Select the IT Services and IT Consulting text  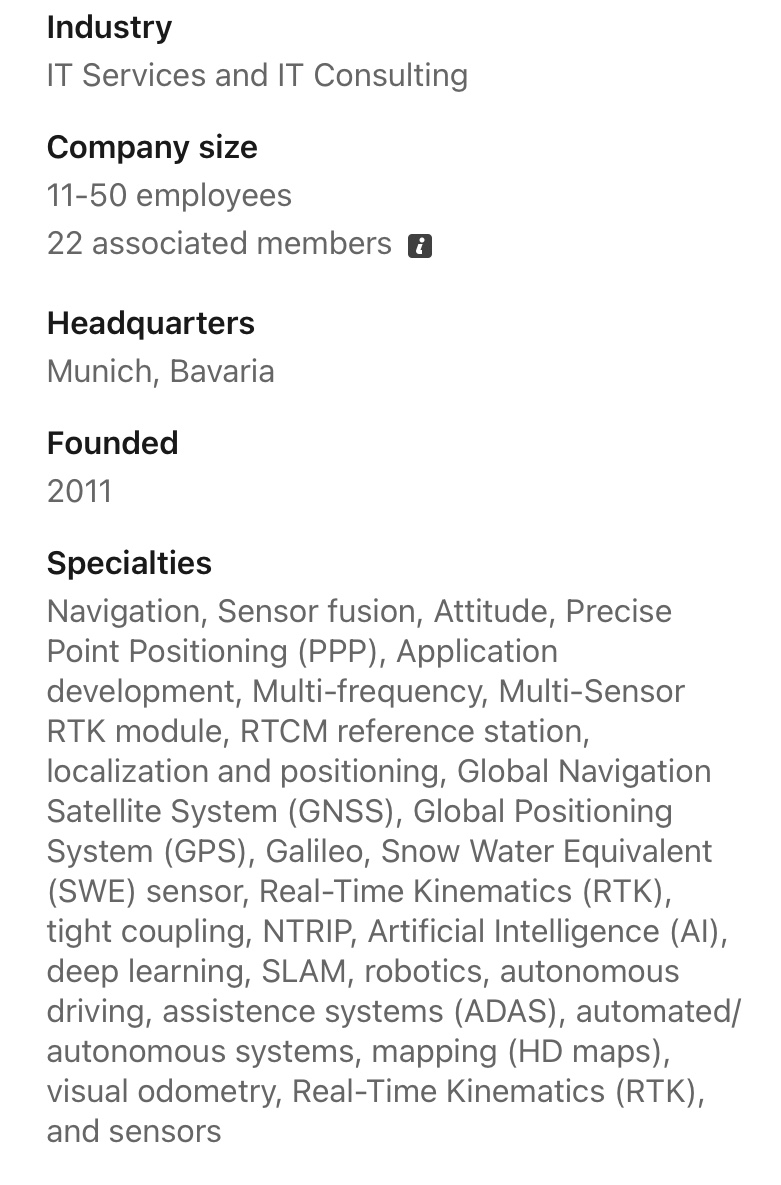click(x=257, y=75)
